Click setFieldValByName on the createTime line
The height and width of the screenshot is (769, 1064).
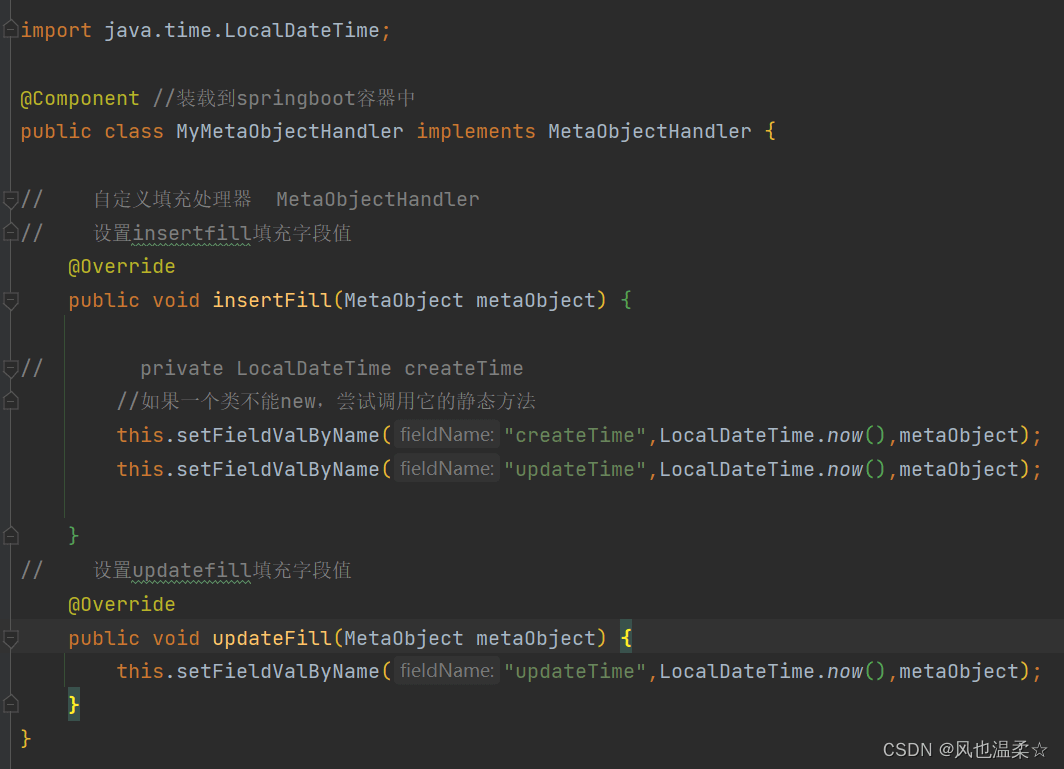(x=278, y=436)
